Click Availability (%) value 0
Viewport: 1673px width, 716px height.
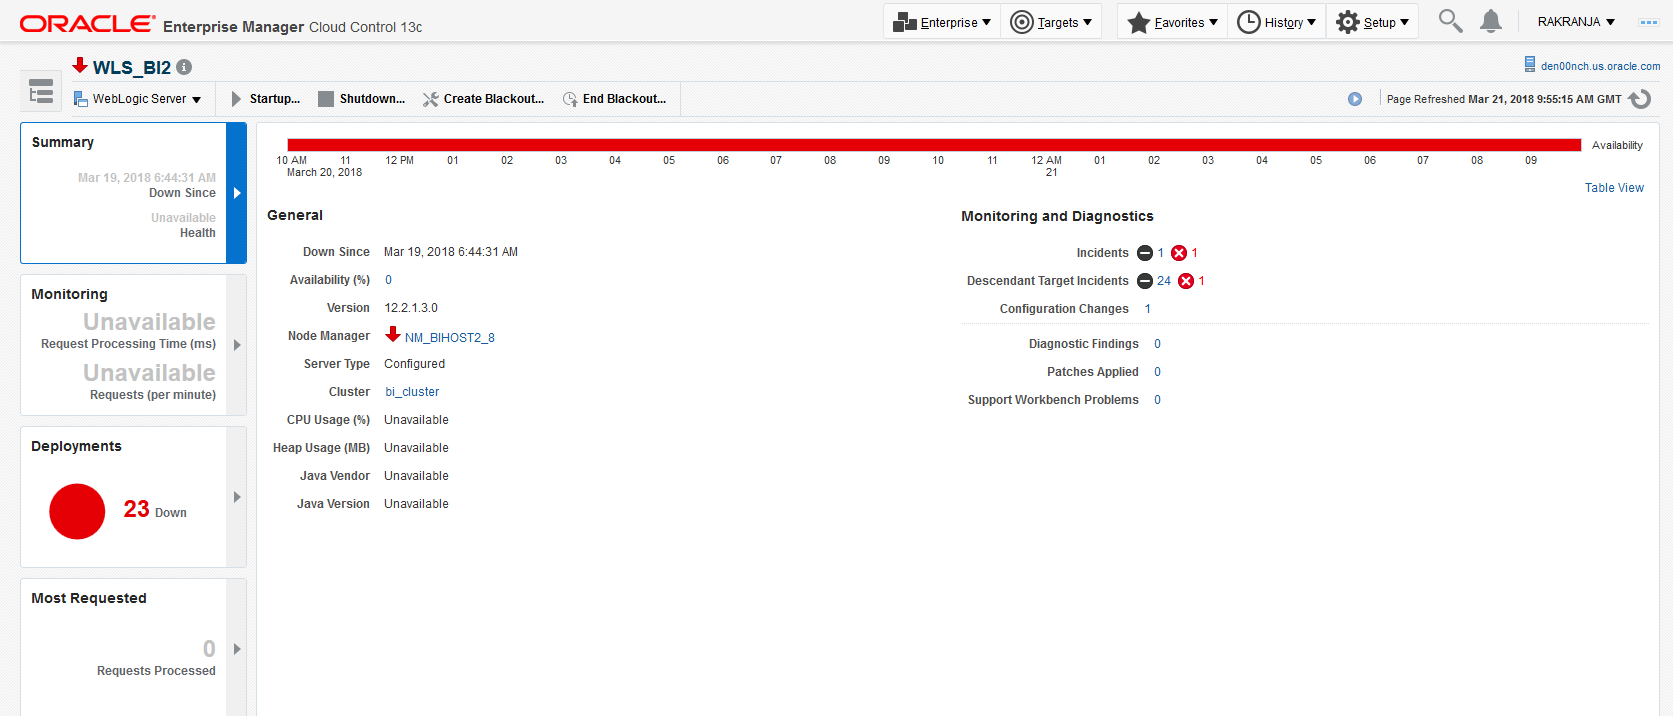tap(389, 280)
